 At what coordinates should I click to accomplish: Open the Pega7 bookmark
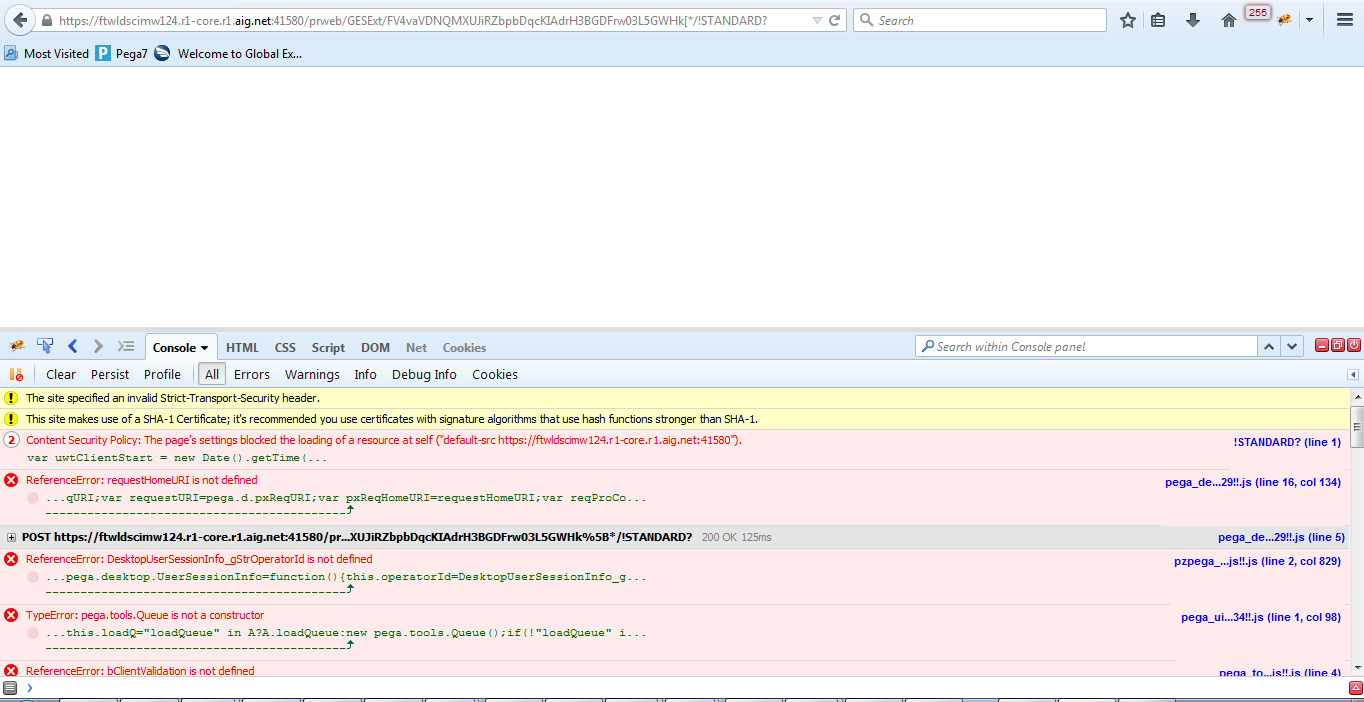[122, 54]
